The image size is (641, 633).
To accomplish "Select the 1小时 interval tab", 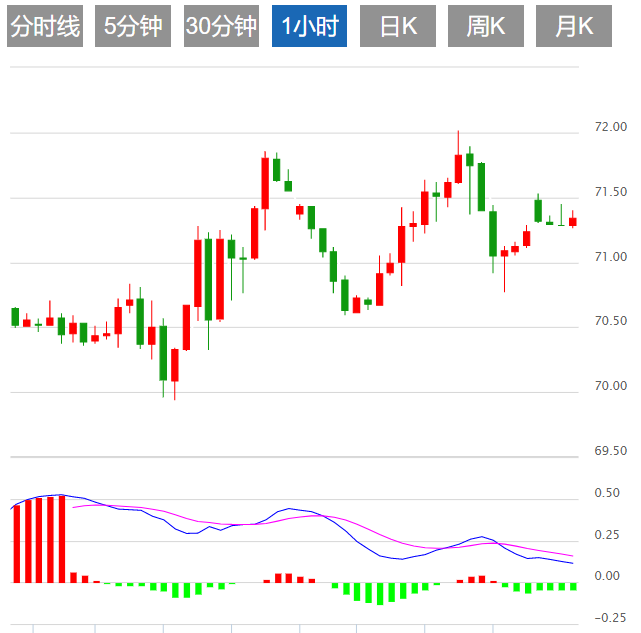I will coord(309,26).
